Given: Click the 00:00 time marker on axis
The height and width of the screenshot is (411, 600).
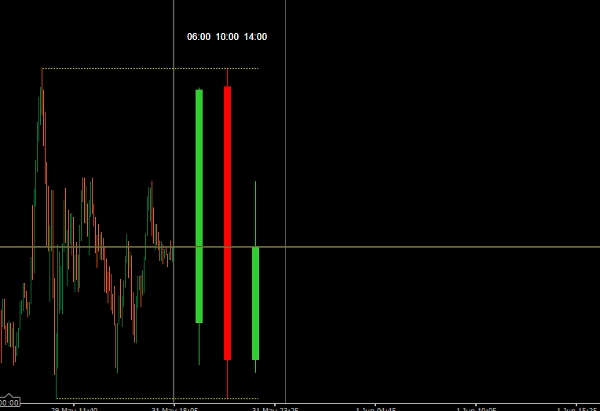Looking at the screenshot, I should tap(9, 403).
